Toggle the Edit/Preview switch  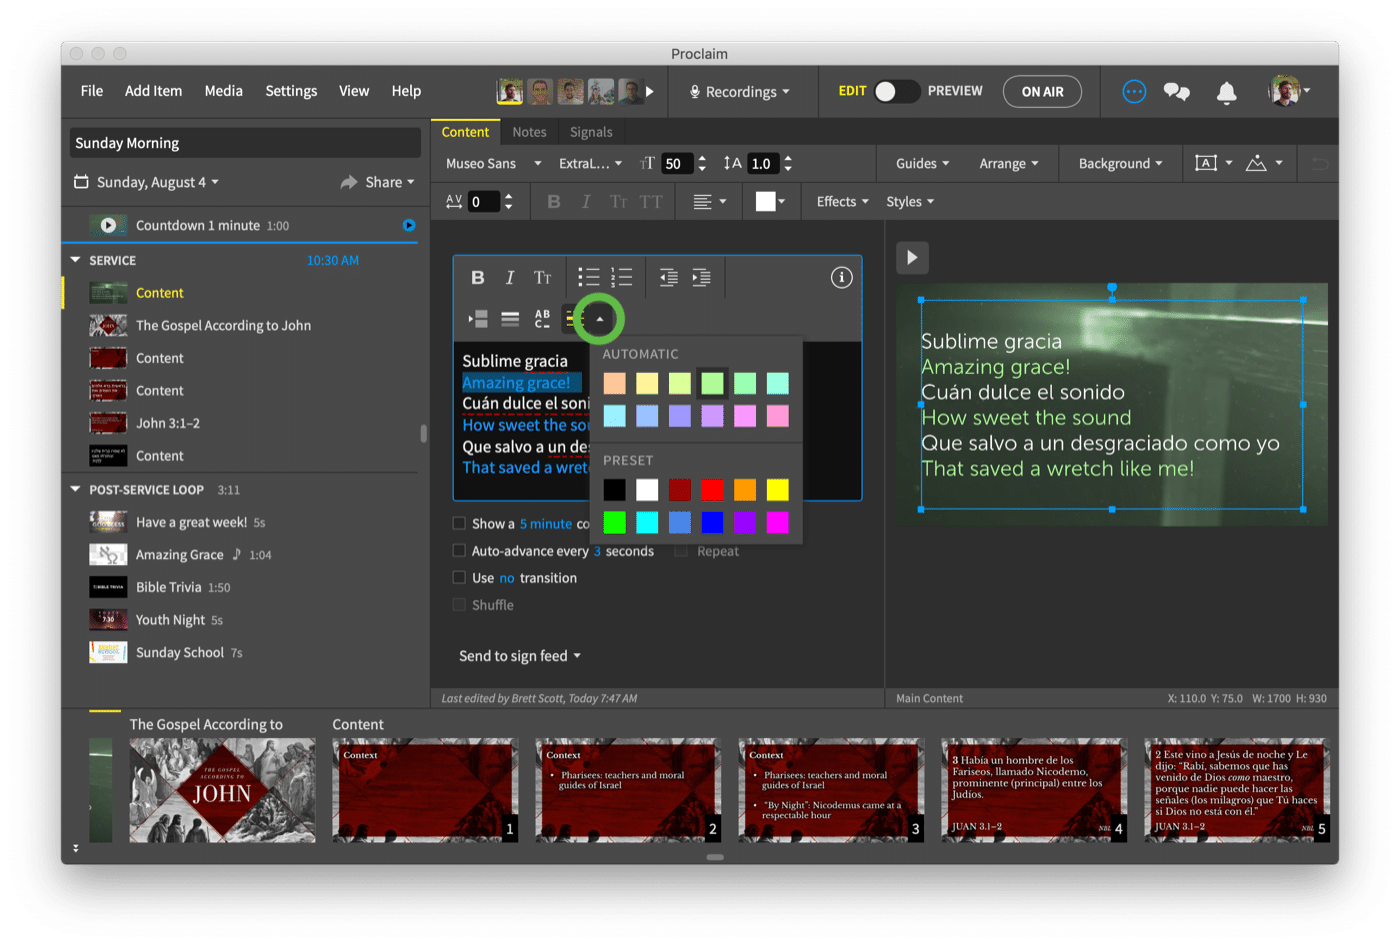coord(896,91)
